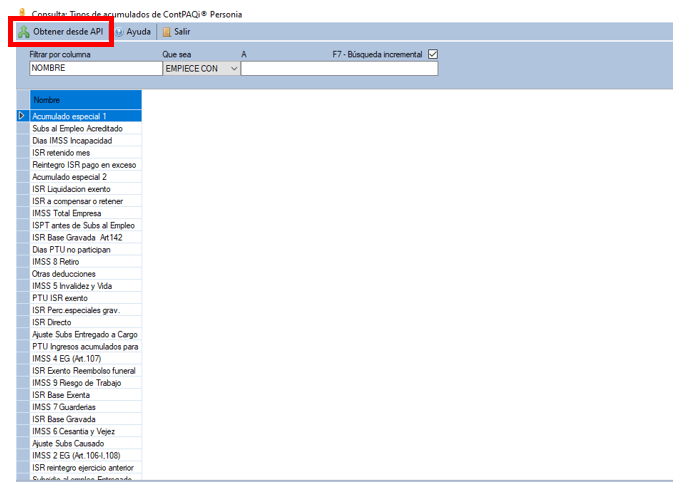Screen dimensions: 679x484
Task: Select row ISR retenido mes
Action: pos(86,152)
